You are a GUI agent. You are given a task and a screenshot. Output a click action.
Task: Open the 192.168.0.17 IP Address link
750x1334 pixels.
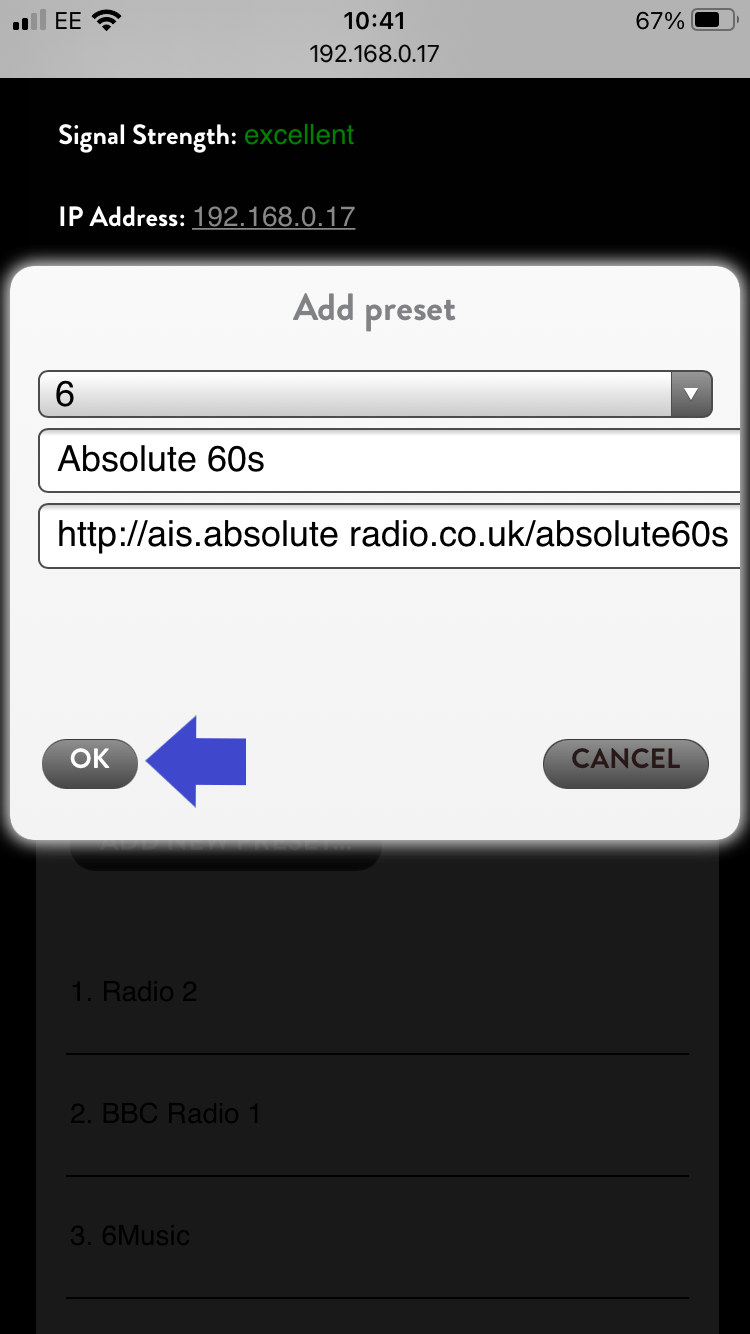[x=273, y=217]
